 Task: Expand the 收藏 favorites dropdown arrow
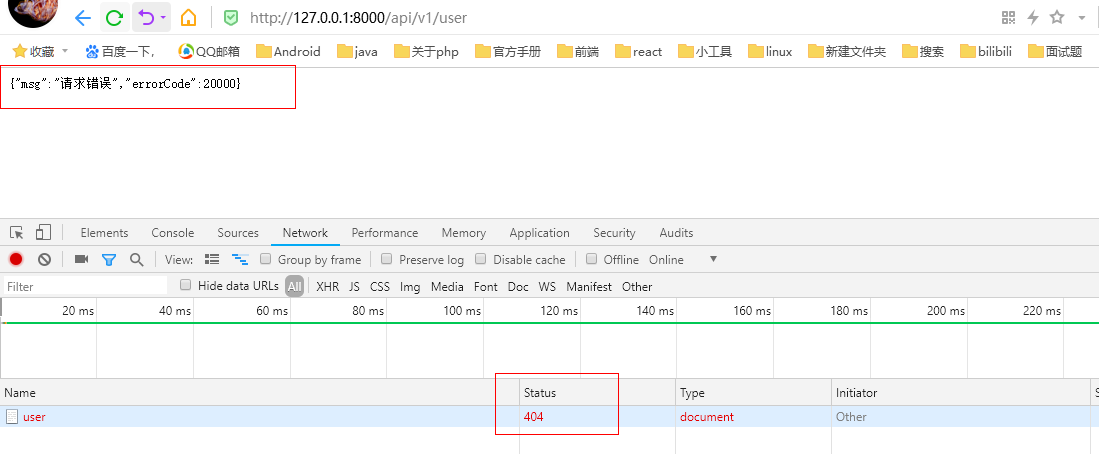[65, 51]
